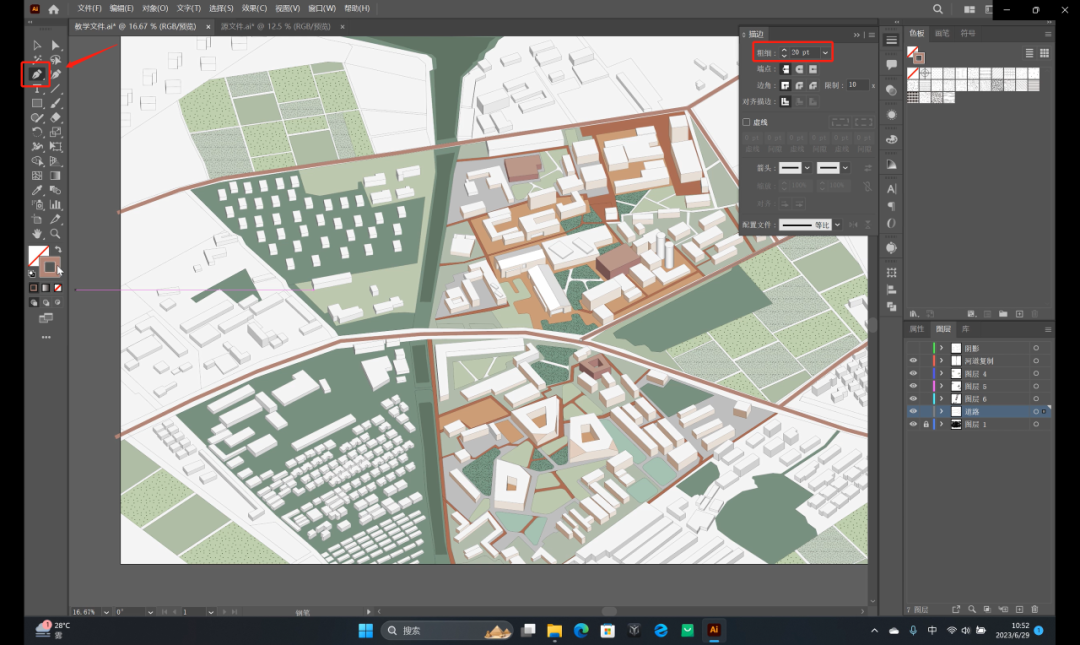Select the Eyedropper tool
The height and width of the screenshot is (645, 1080).
click(37, 190)
